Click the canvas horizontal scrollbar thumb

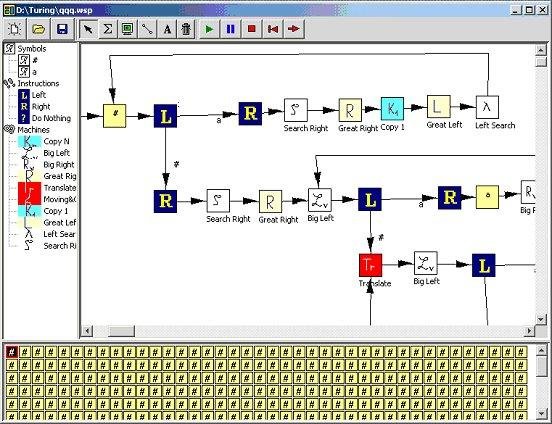click(121, 331)
